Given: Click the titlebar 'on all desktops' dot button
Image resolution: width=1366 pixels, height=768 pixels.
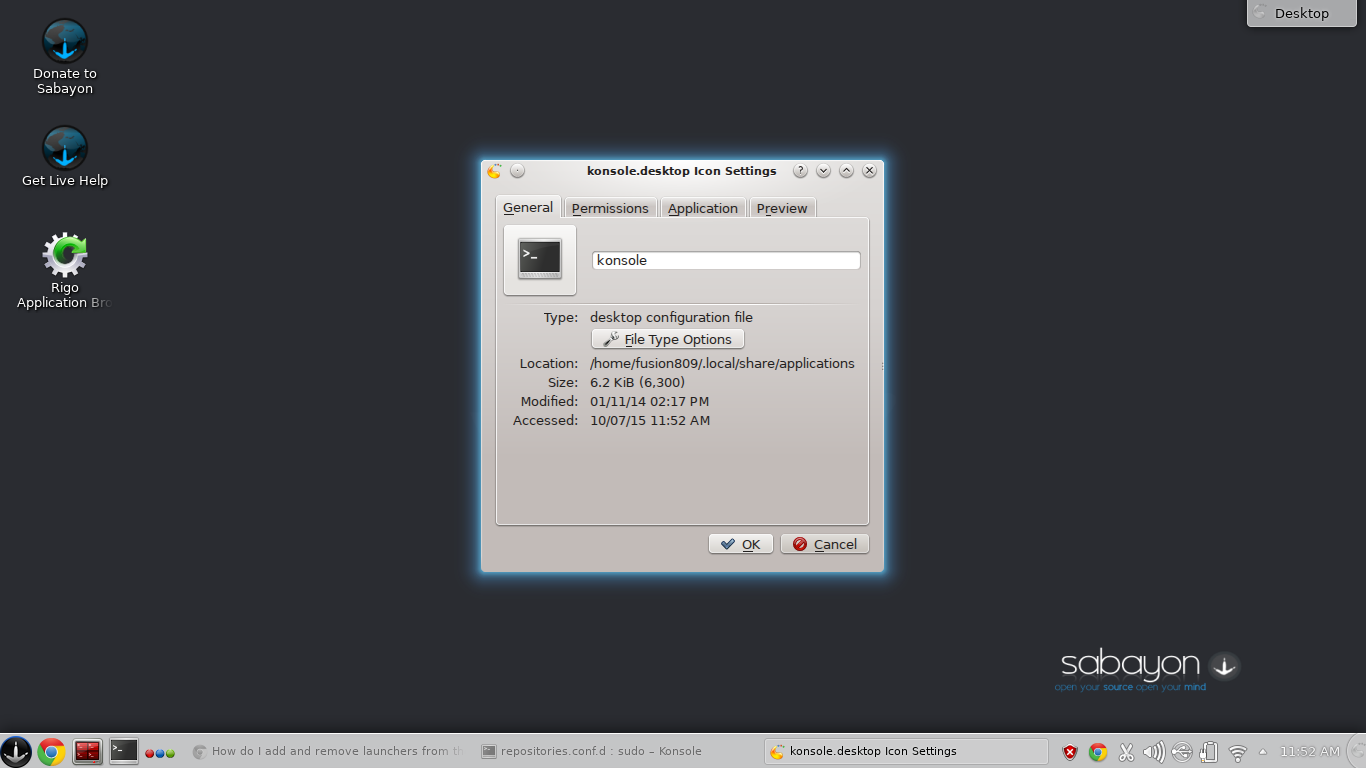Looking at the screenshot, I should (x=517, y=171).
